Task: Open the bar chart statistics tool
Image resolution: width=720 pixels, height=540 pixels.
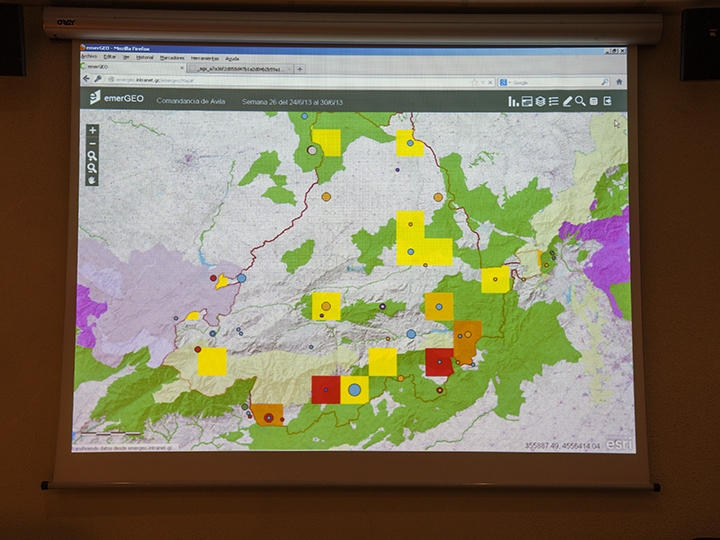Action: click(x=513, y=101)
